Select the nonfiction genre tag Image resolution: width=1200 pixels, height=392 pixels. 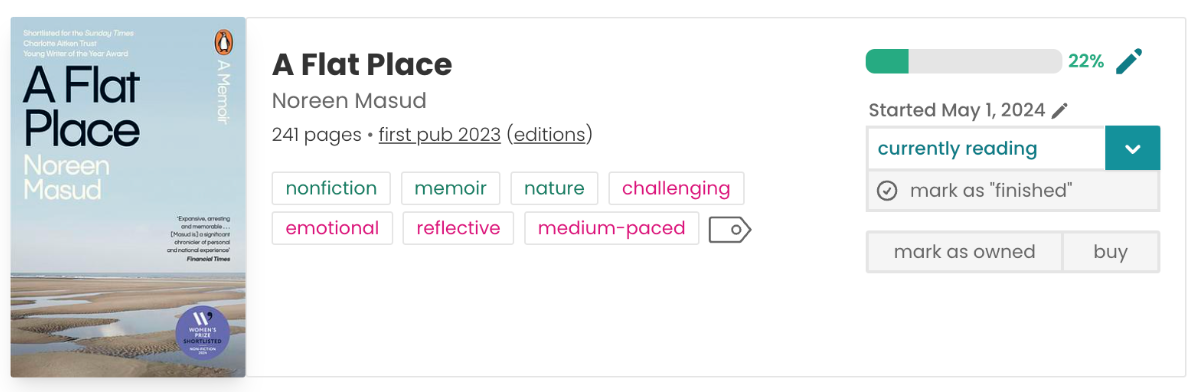pos(331,188)
